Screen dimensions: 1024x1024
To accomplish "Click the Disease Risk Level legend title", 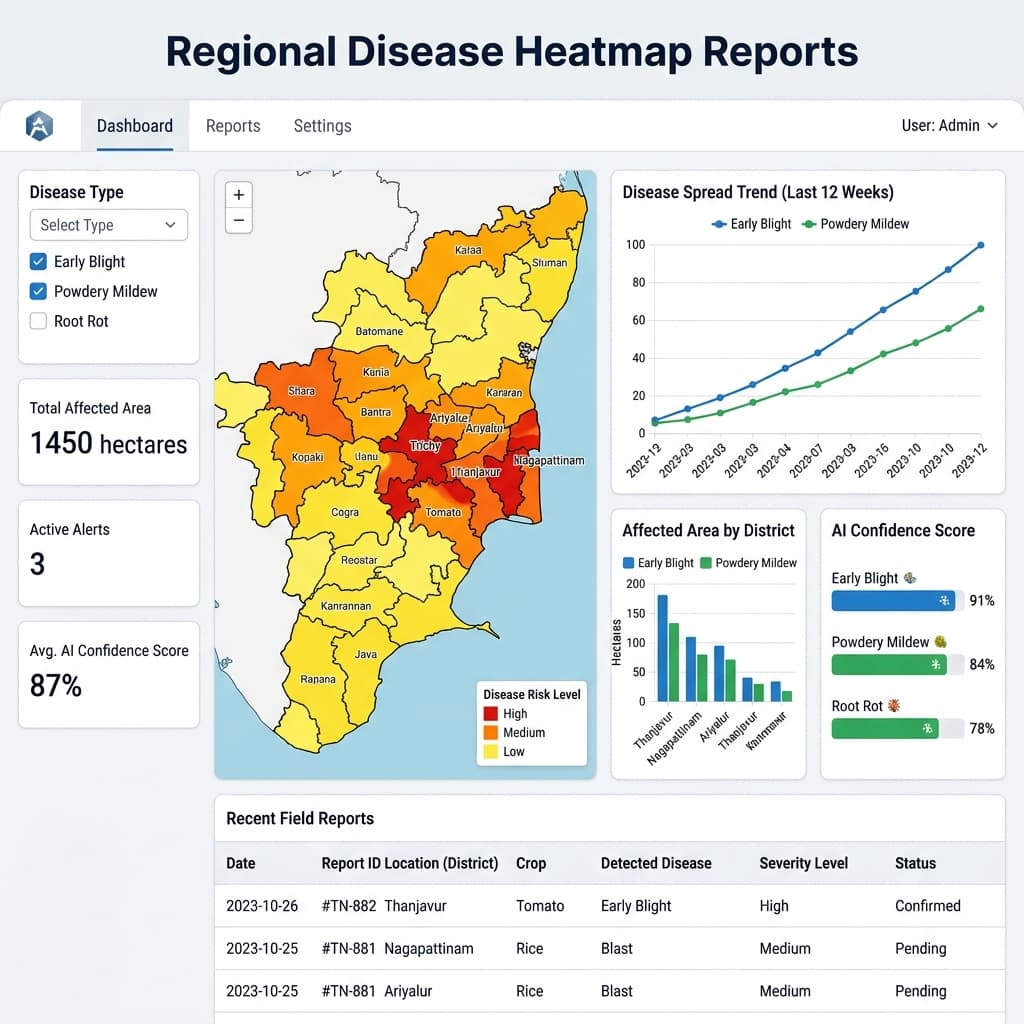I will 532,694.
